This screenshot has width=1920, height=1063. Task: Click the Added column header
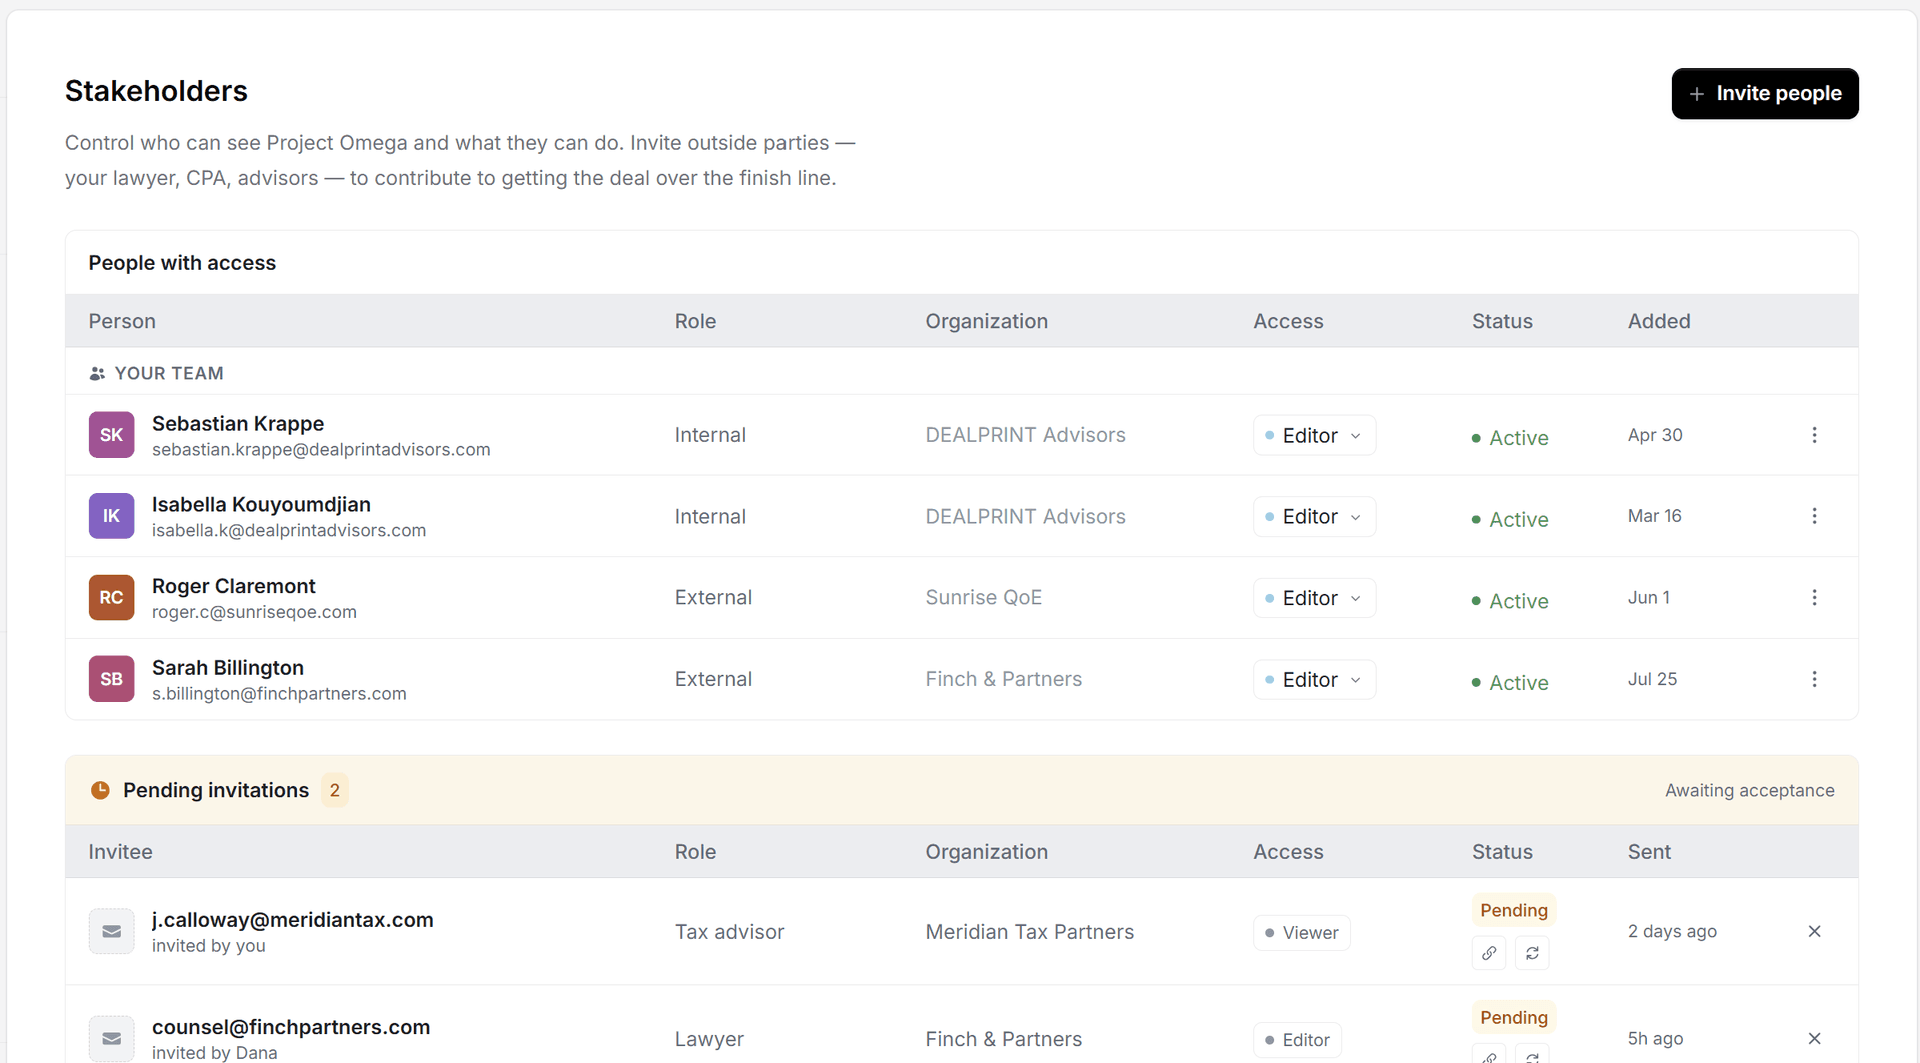pos(1659,321)
